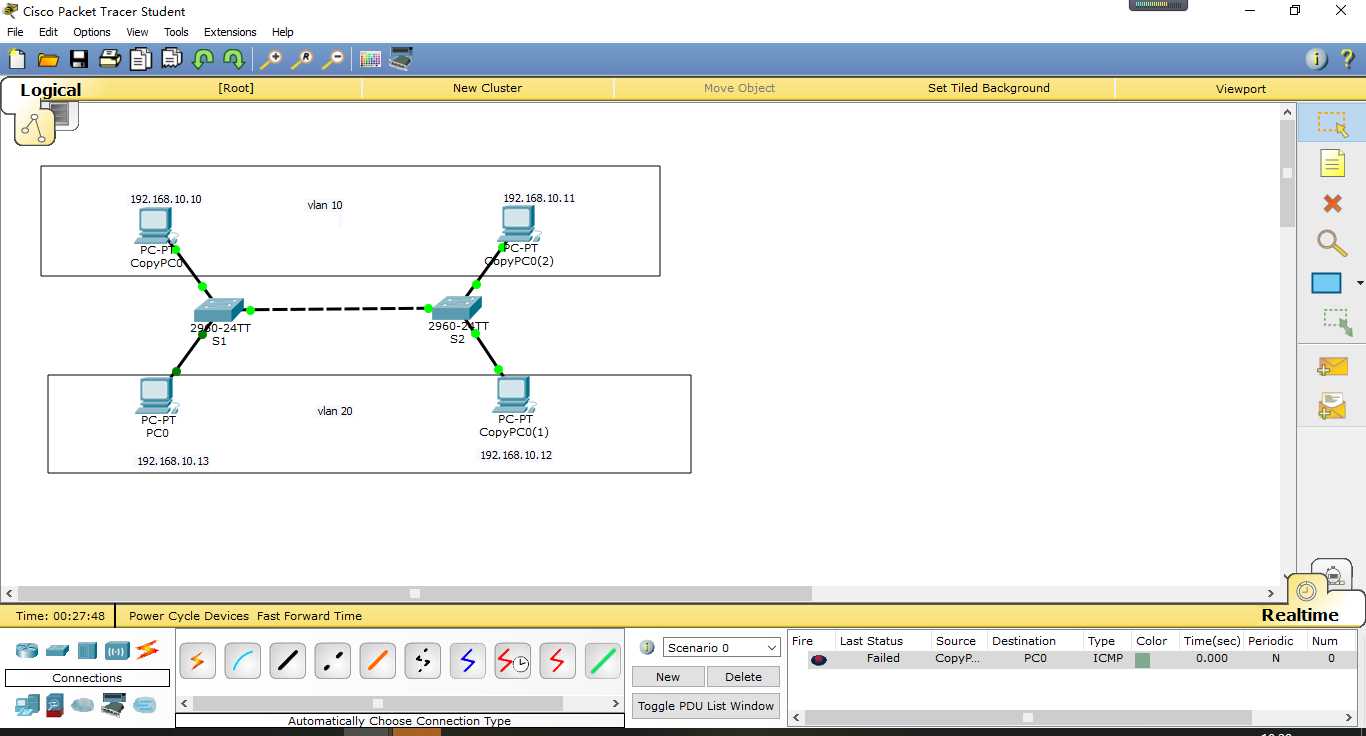Screen dimensions: 1366x736
Task: Switch to the Realtime mode tab
Action: point(1300,615)
